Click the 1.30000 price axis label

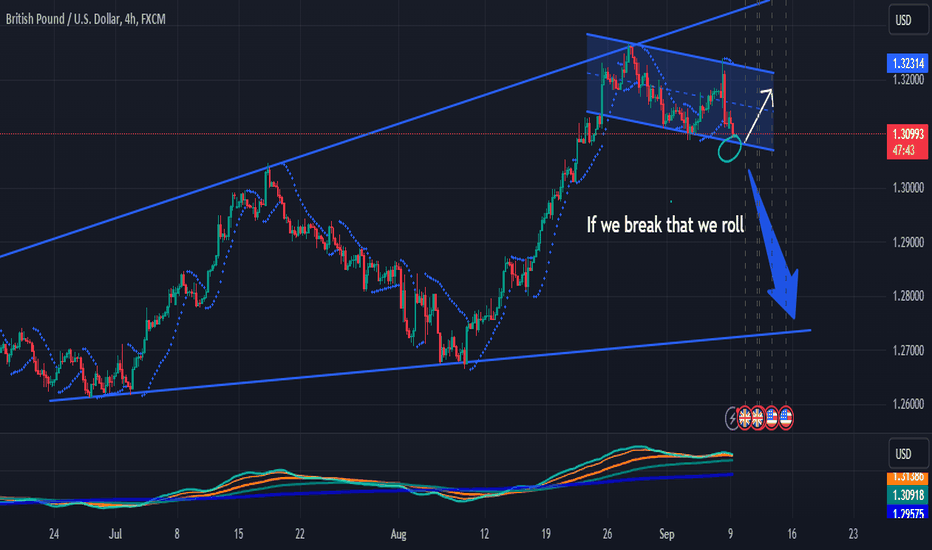point(908,188)
